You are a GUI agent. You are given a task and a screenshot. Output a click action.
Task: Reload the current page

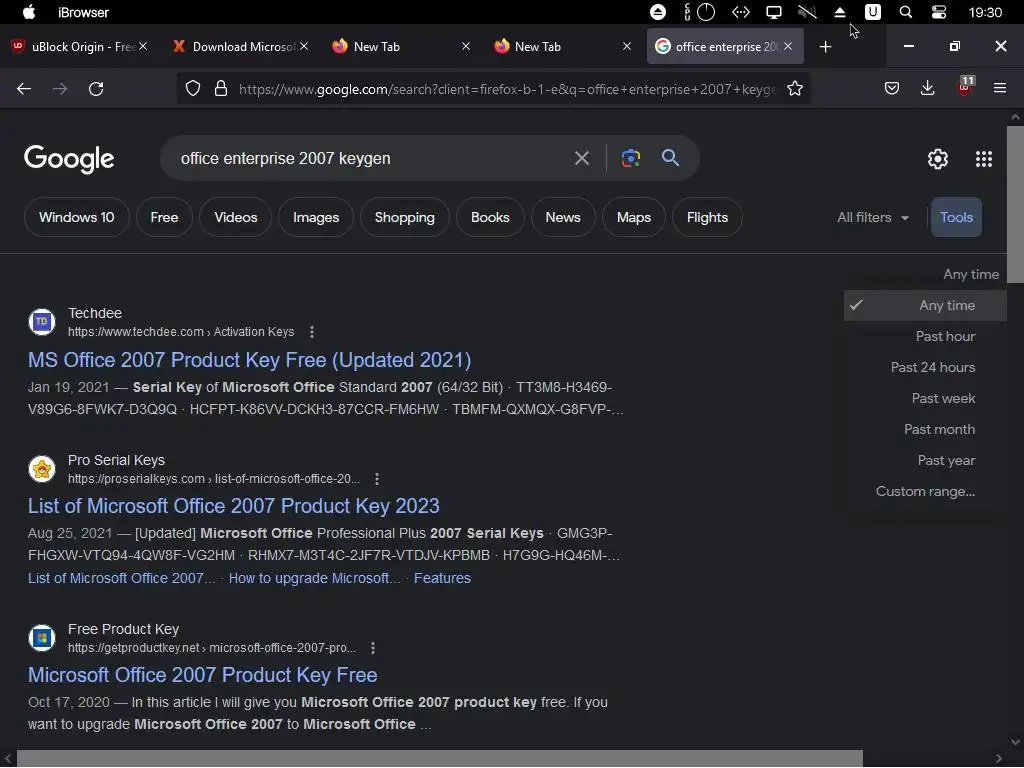coord(96,89)
